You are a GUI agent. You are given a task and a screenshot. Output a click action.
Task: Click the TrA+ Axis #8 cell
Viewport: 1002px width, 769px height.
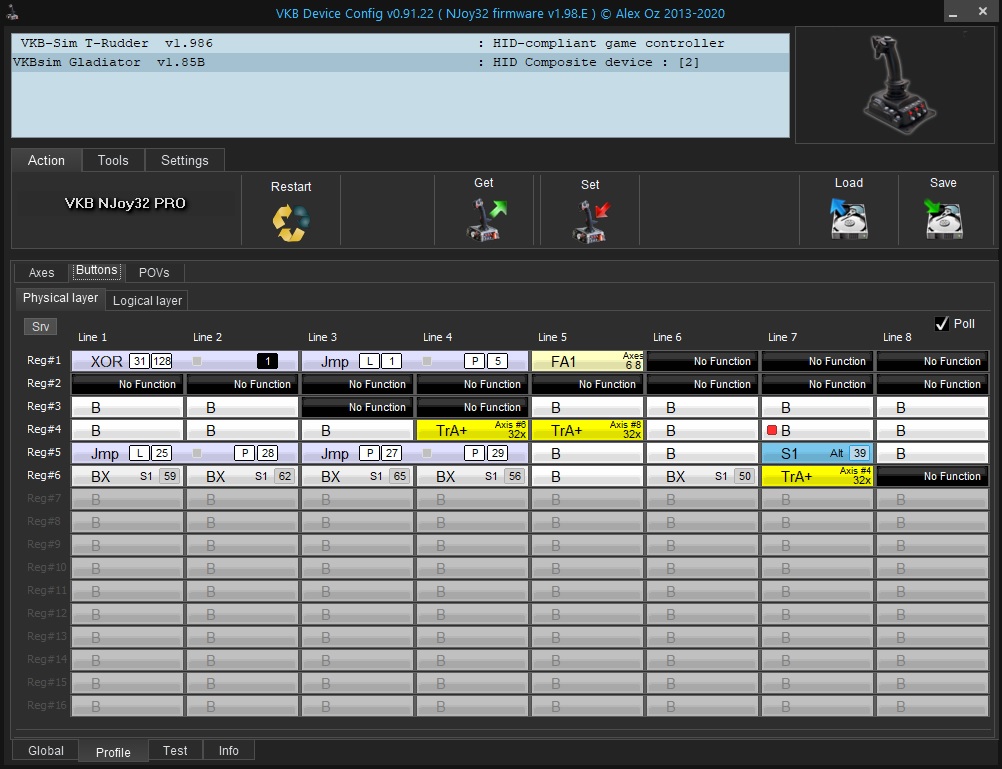pos(587,430)
